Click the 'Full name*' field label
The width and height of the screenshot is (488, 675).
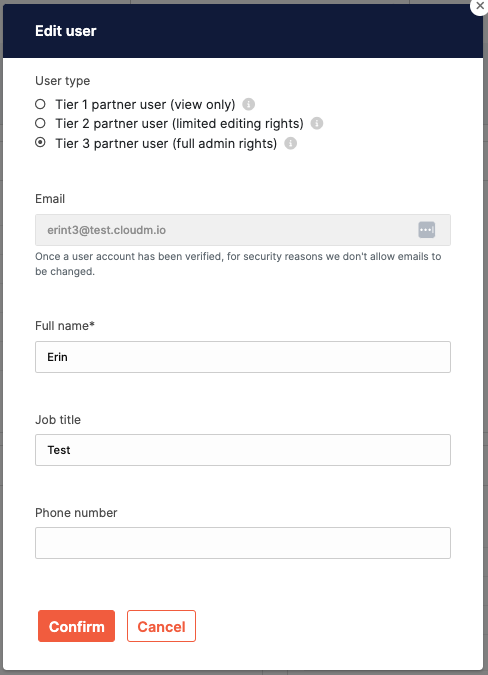[65, 326]
